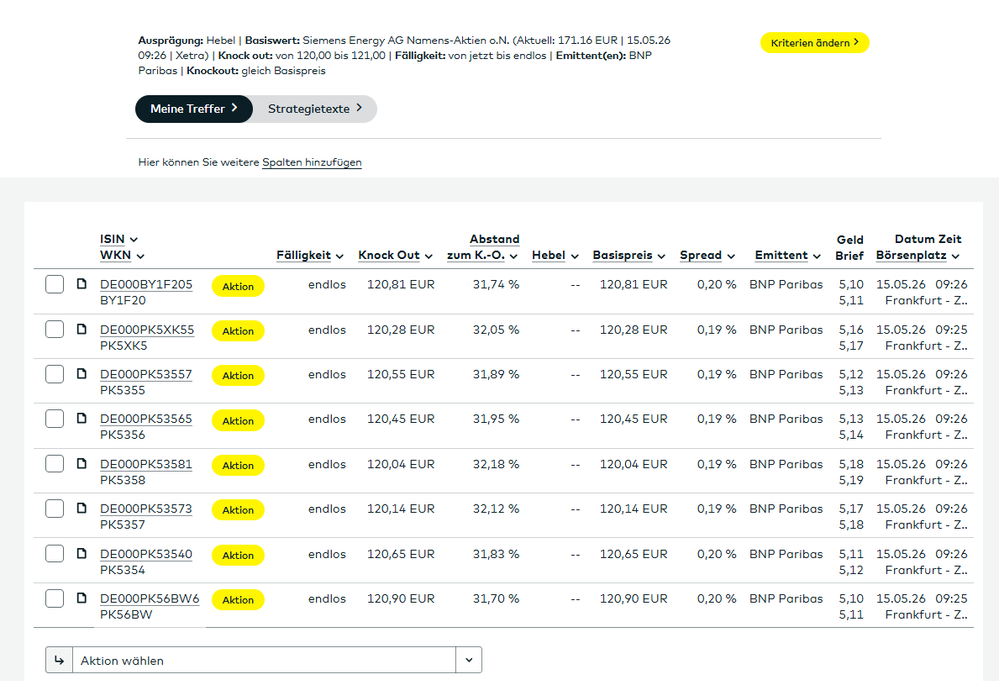Image resolution: width=999 pixels, height=681 pixels.
Task: Sort by Börsenplatz column
Action: pyautogui.click(x=917, y=255)
